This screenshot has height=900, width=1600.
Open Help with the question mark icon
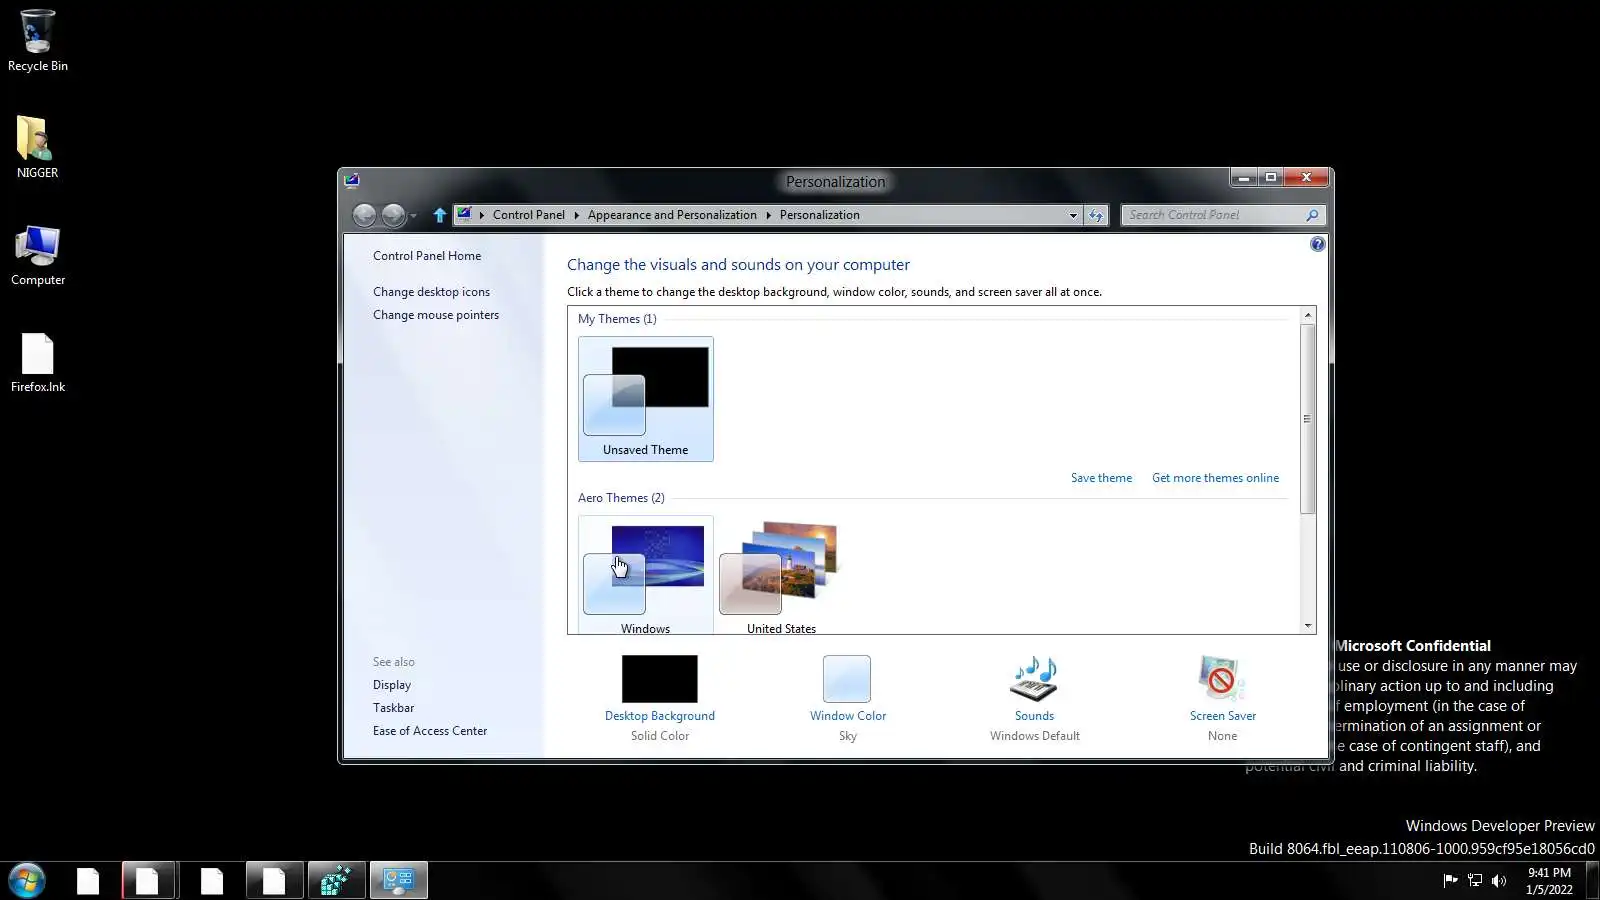click(1317, 244)
